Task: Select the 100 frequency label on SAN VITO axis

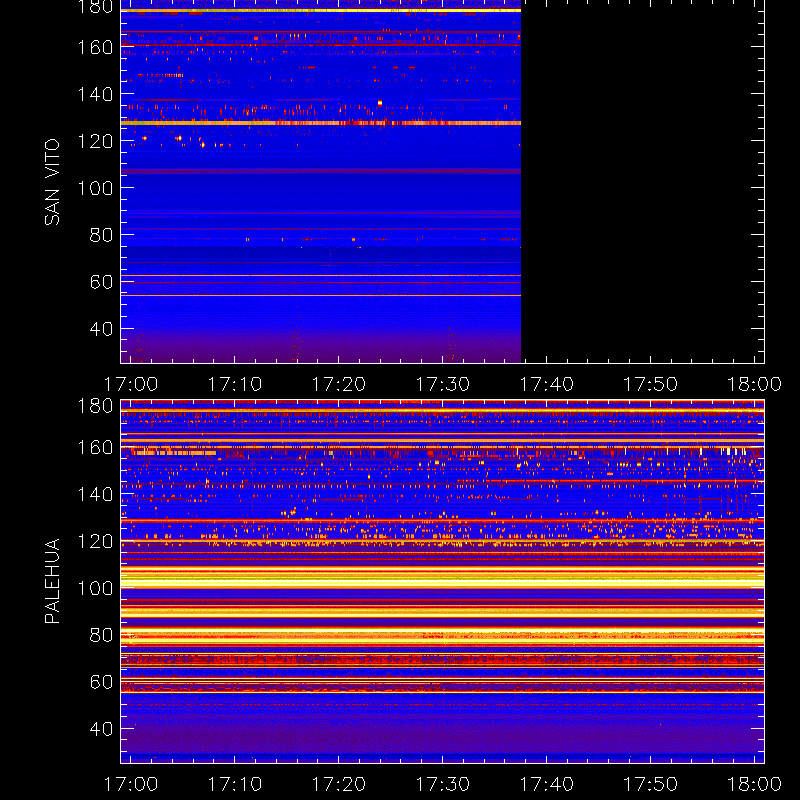Action: coord(95,188)
